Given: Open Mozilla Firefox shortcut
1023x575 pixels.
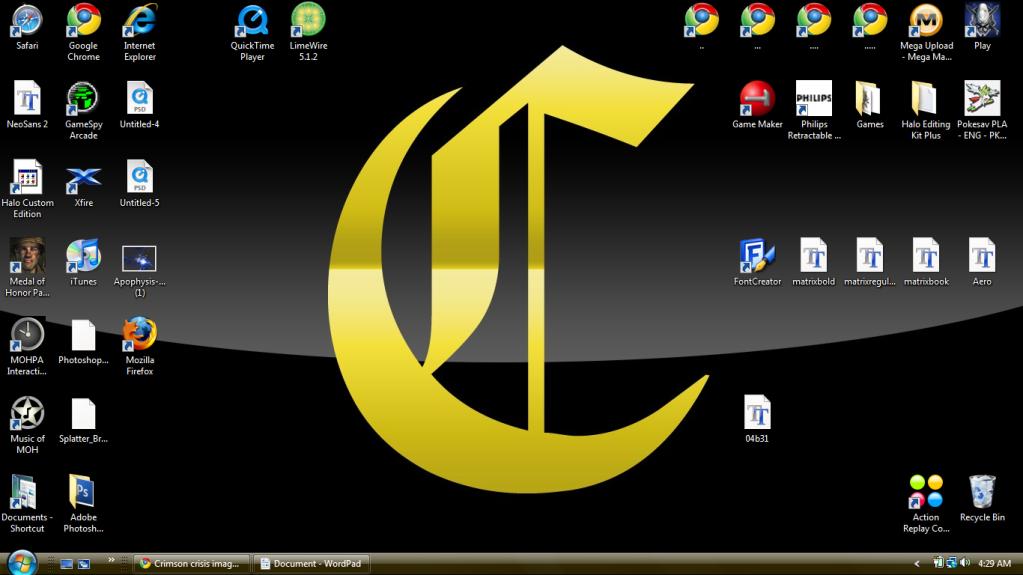Looking at the screenshot, I should pos(140,335).
